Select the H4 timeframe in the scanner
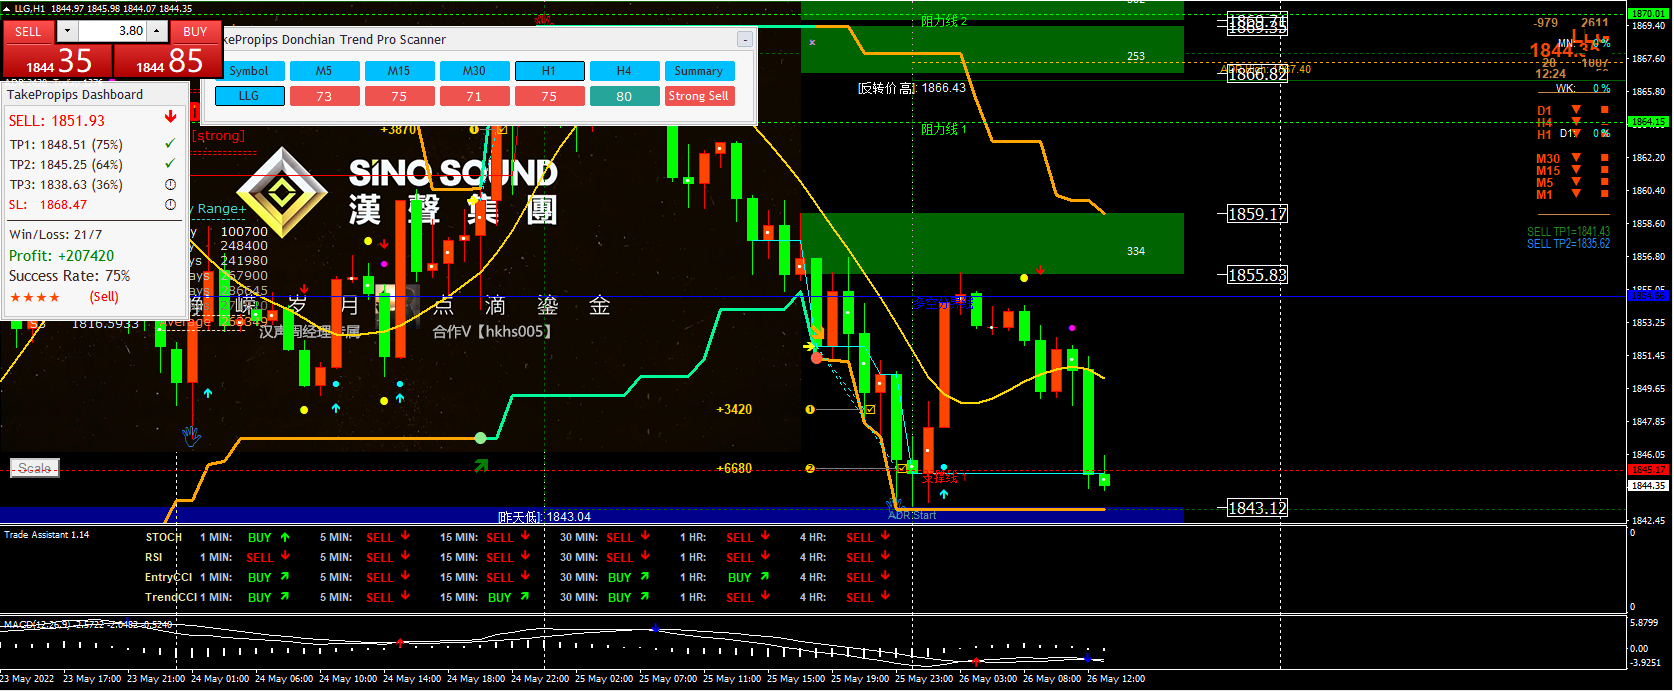Image resolution: width=1674 pixels, height=691 pixels. click(x=624, y=71)
